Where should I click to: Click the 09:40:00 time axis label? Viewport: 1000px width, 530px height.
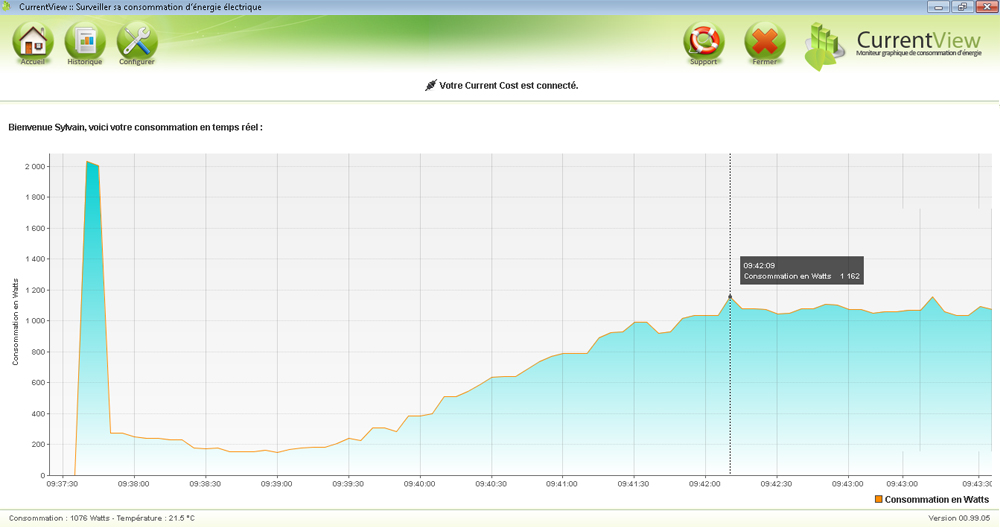[x=419, y=483]
